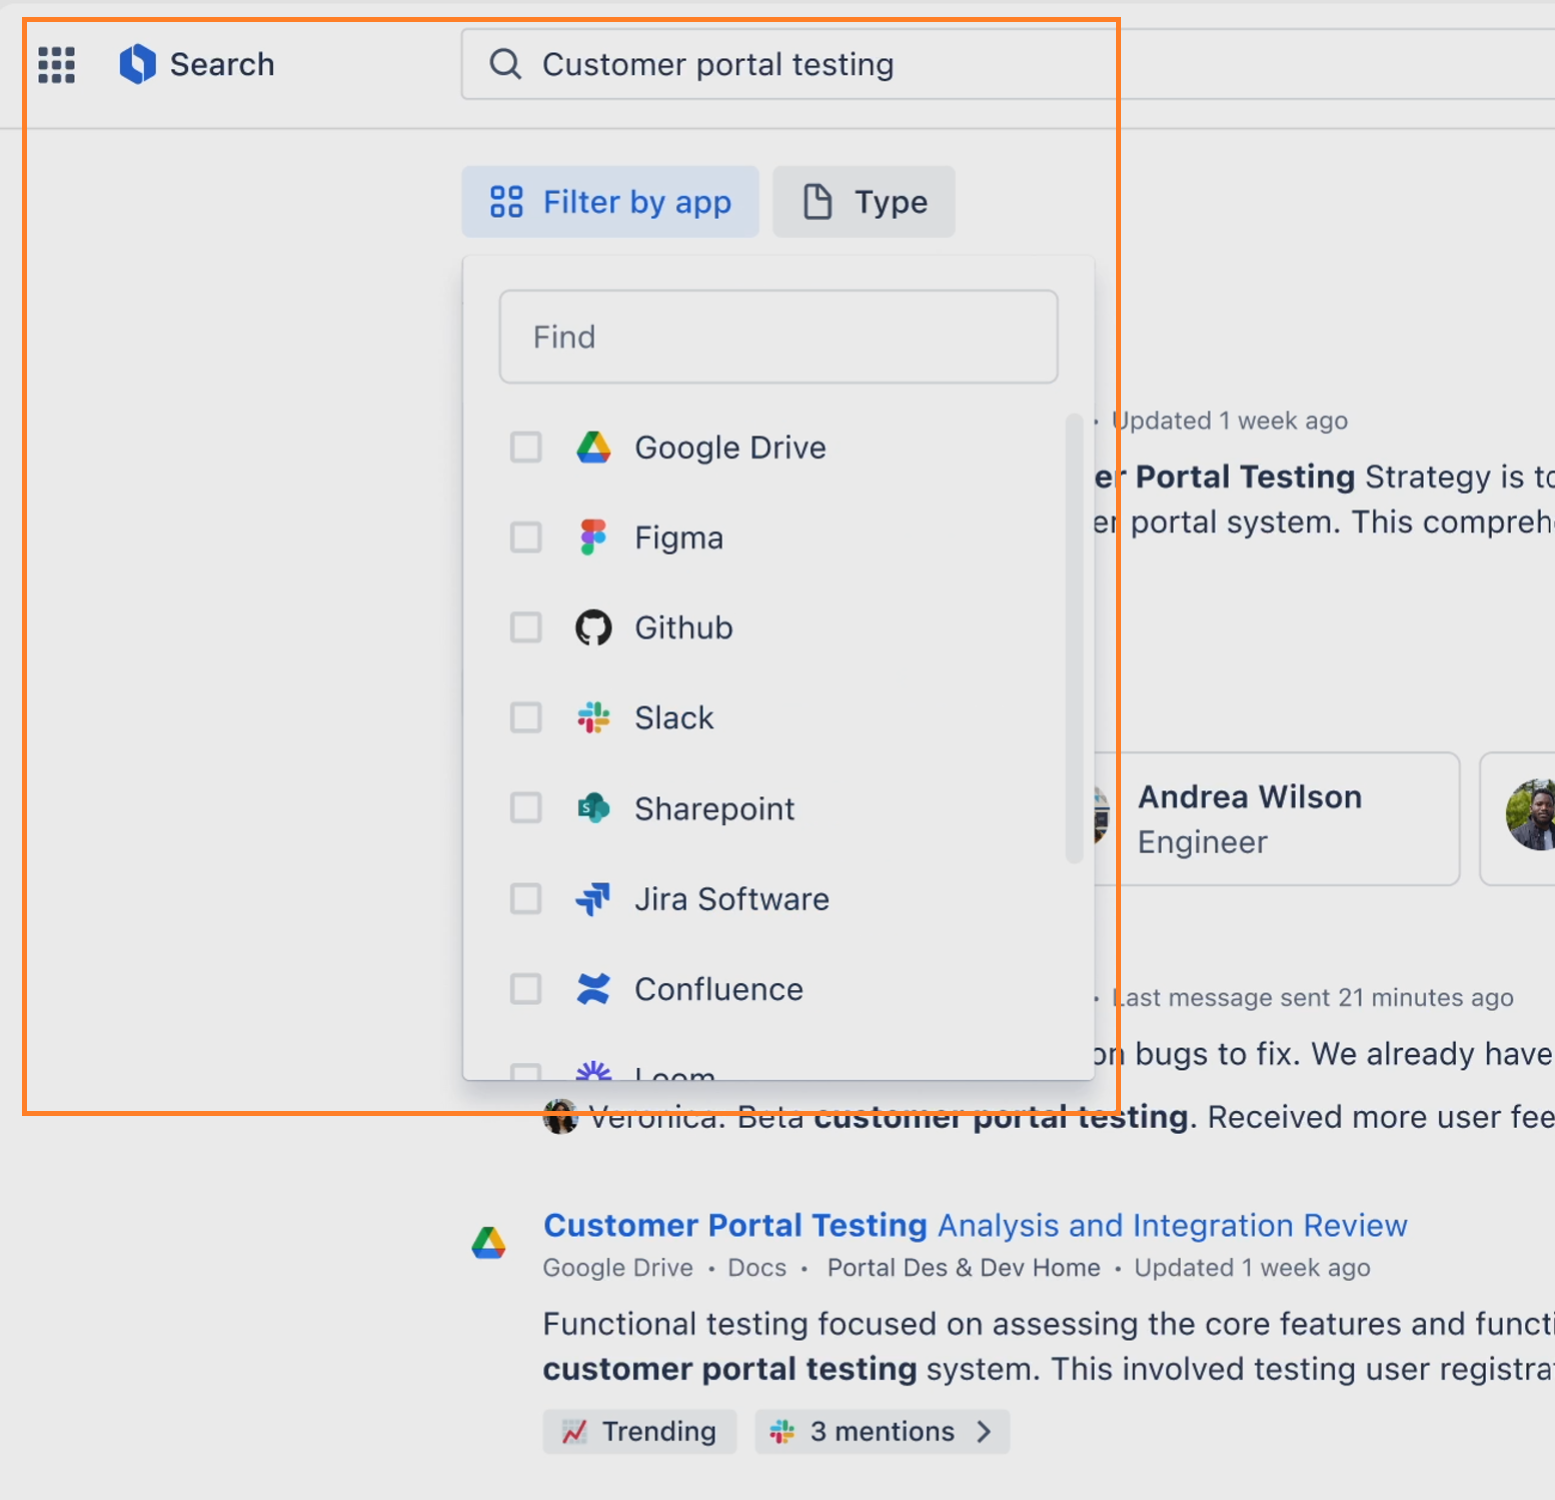Click the Find field in filter panel
The height and width of the screenshot is (1500, 1555).
pos(778,337)
